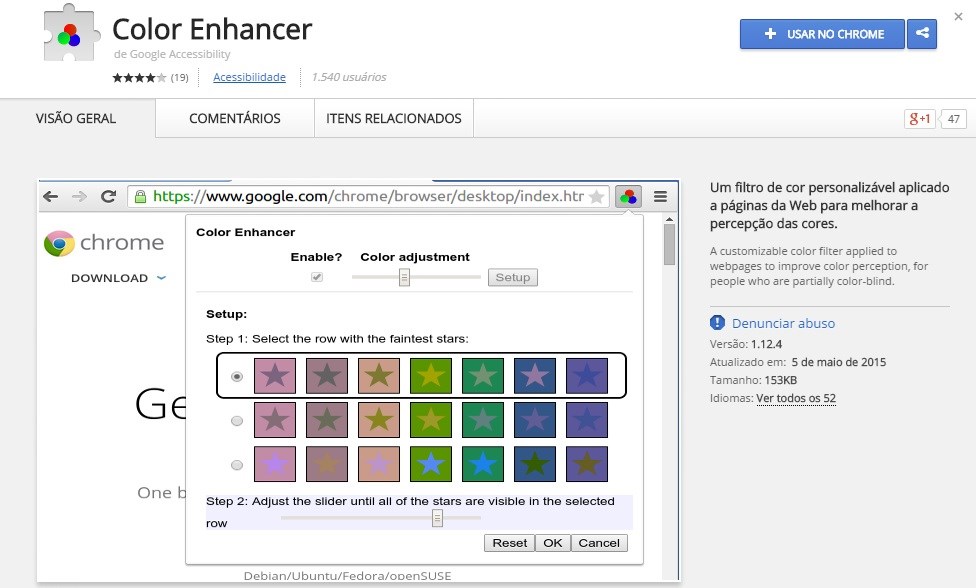Click the Color Enhancer puzzle piece logo

click(70, 36)
